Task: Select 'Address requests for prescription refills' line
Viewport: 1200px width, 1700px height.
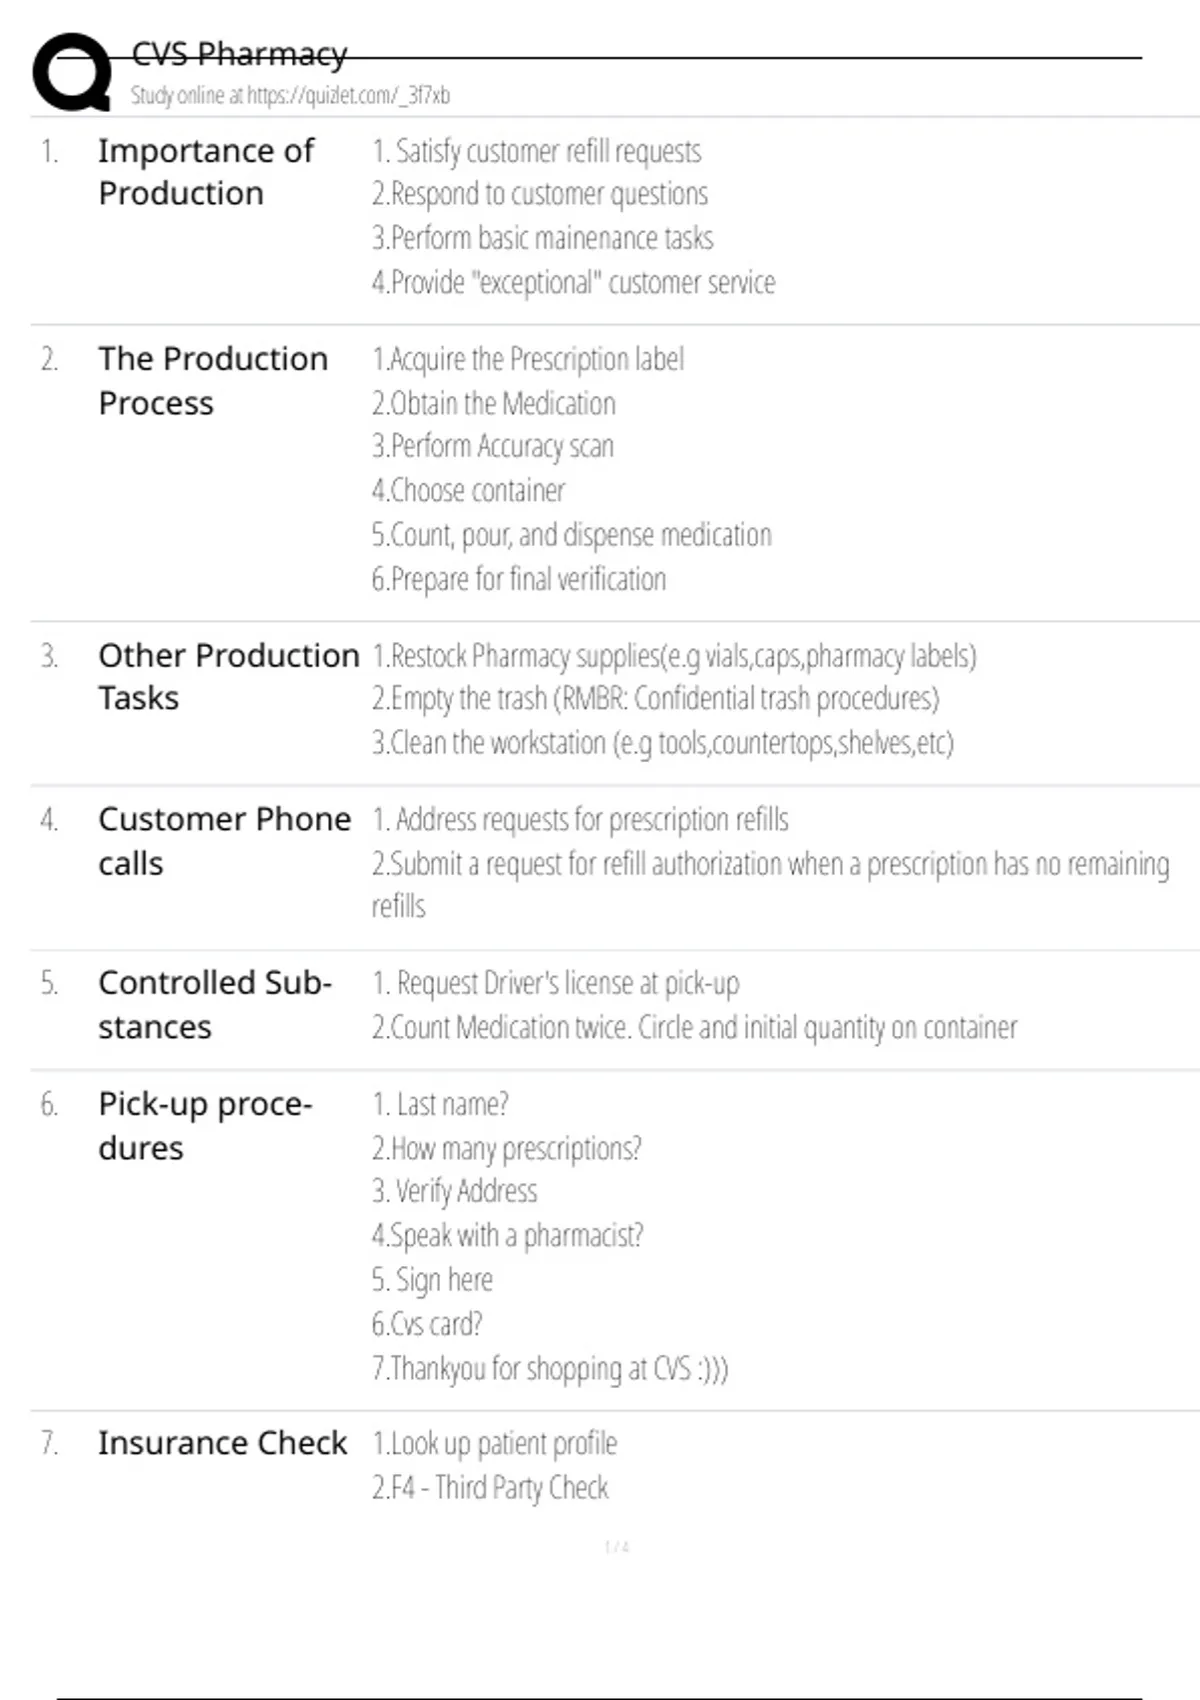Action: tap(581, 820)
